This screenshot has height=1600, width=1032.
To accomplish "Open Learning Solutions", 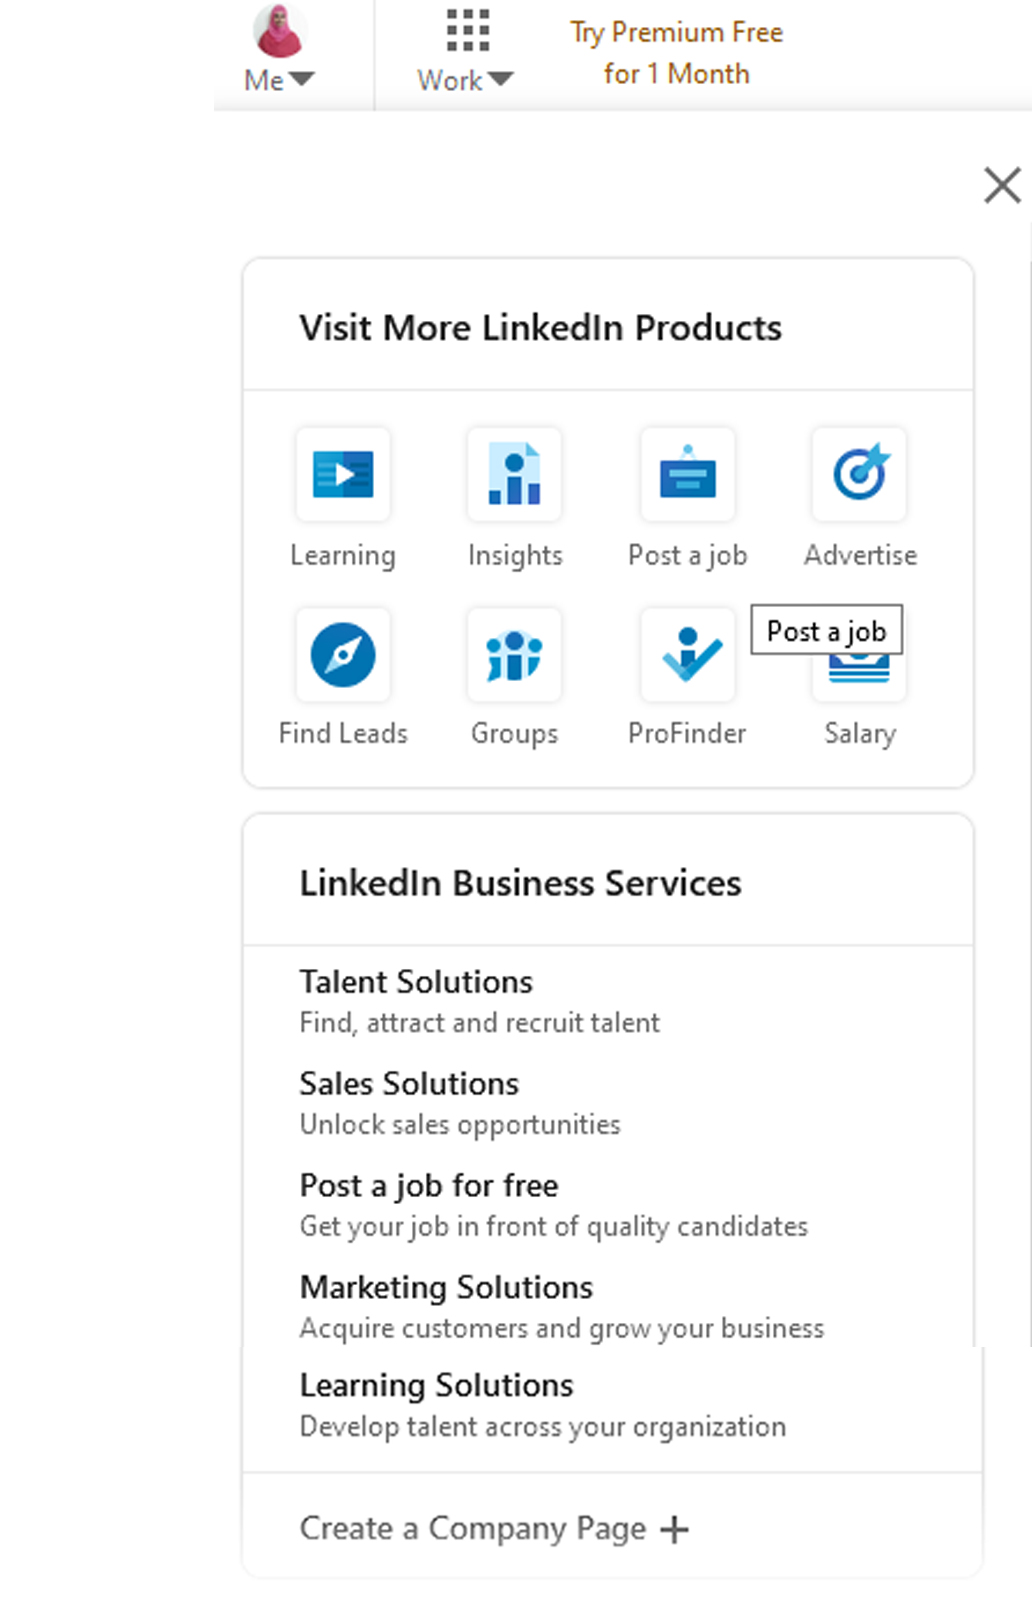I will (436, 1385).
